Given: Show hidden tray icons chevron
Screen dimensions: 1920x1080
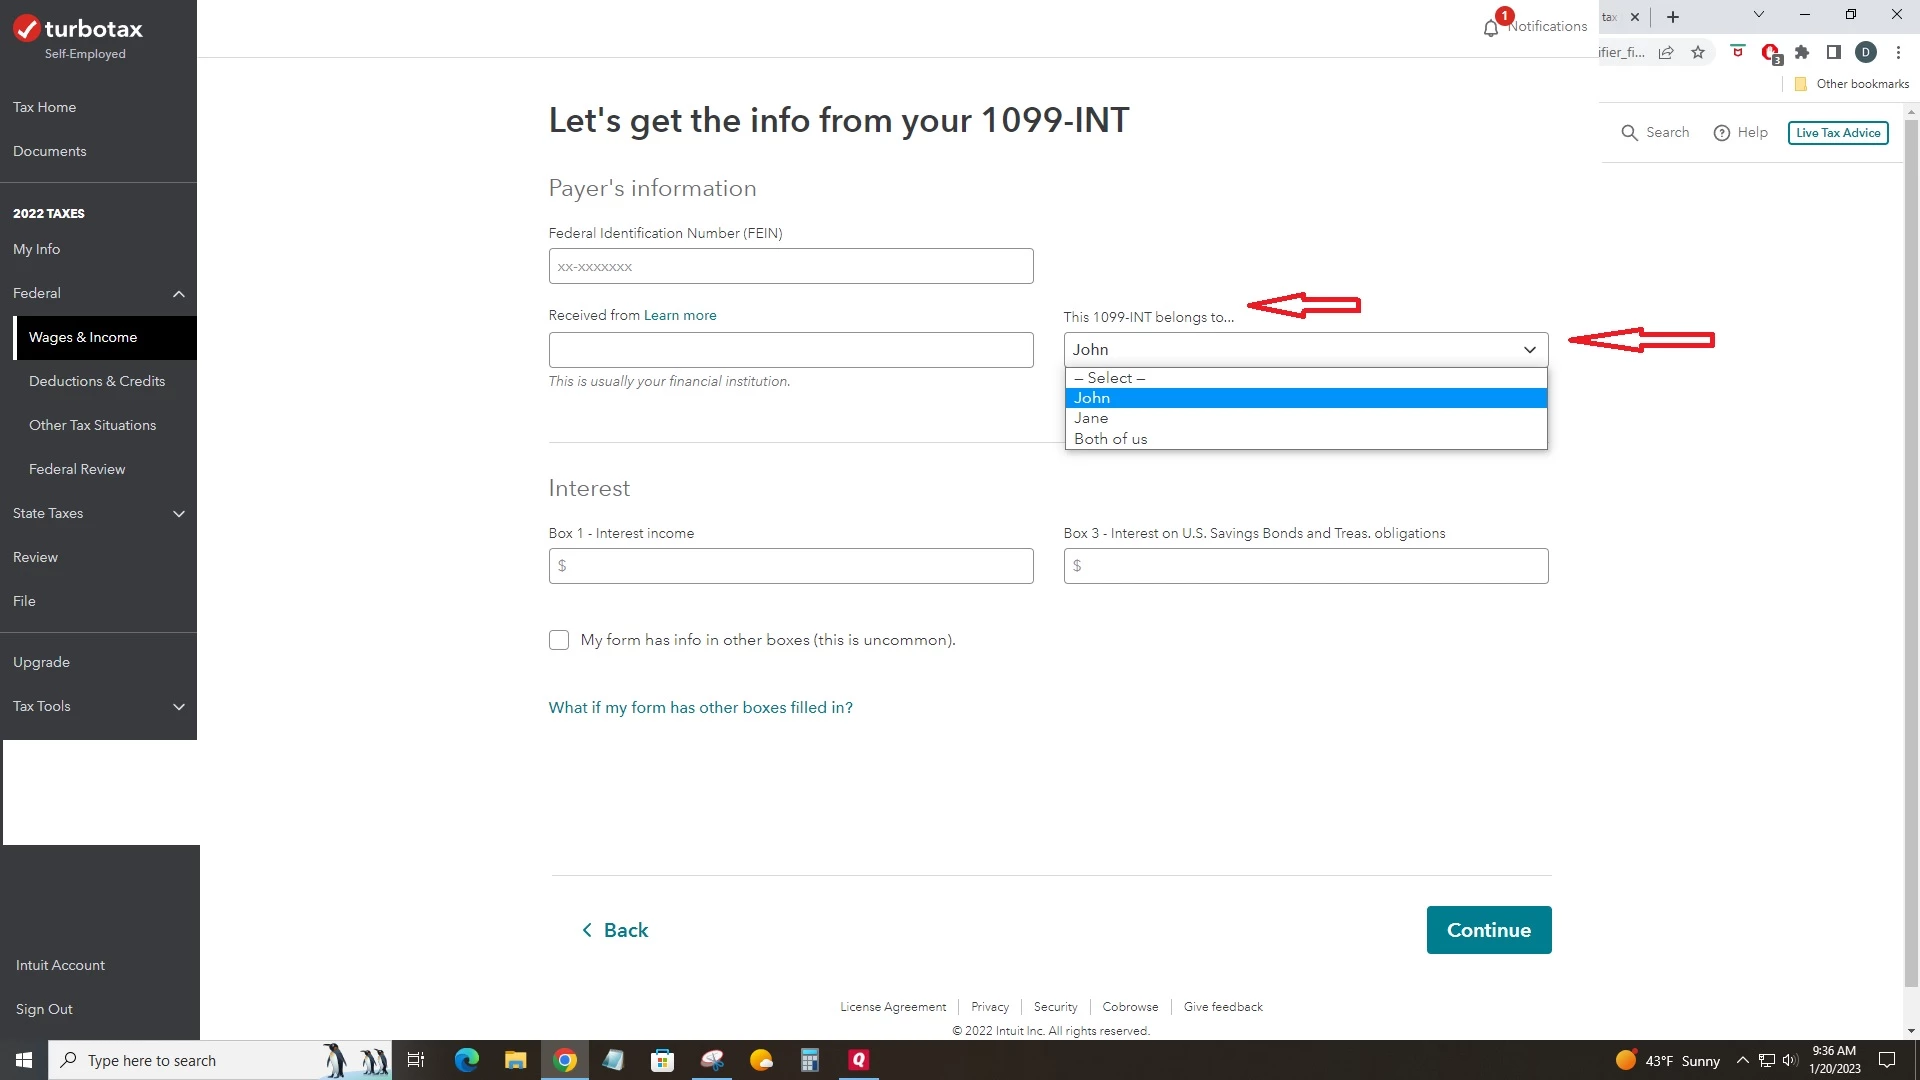Looking at the screenshot, I should click(x=1743, y=1060).
